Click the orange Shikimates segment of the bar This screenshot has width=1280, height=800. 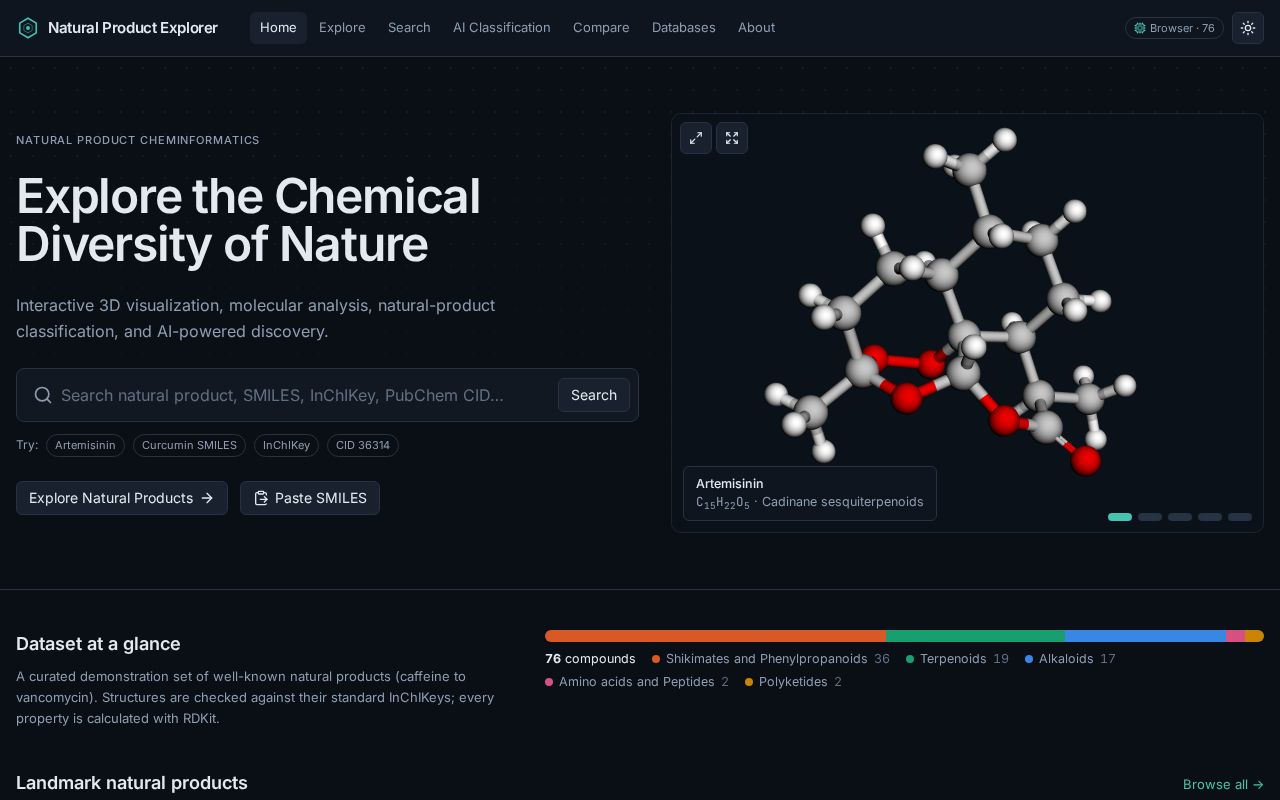pos(715,636)
